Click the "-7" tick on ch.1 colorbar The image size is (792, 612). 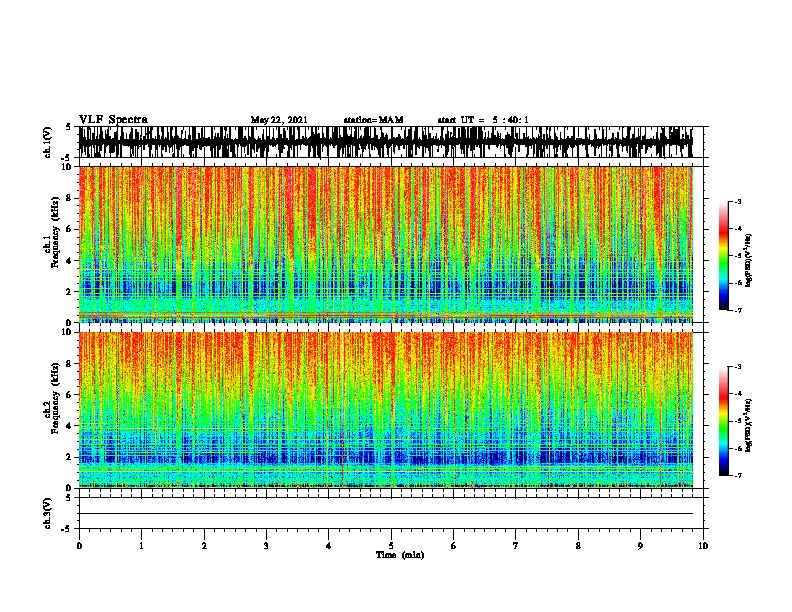[738, 310]
